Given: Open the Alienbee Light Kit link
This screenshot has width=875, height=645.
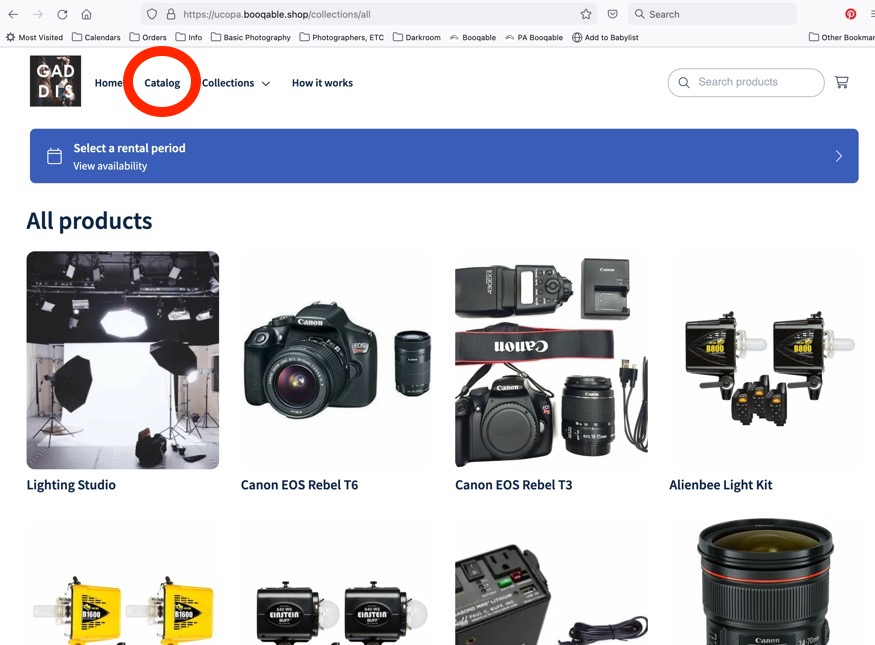Looking at the screenshot, I should click(x=721, y=485).
